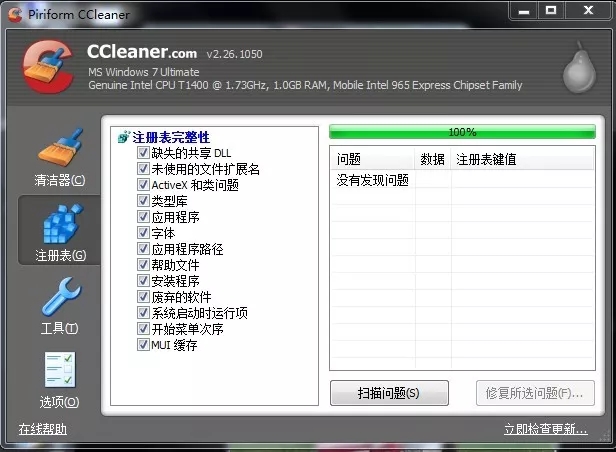Click 修复所选问题(F) fix button
Viewport: 616px width, 452px height.
(535, 393)
